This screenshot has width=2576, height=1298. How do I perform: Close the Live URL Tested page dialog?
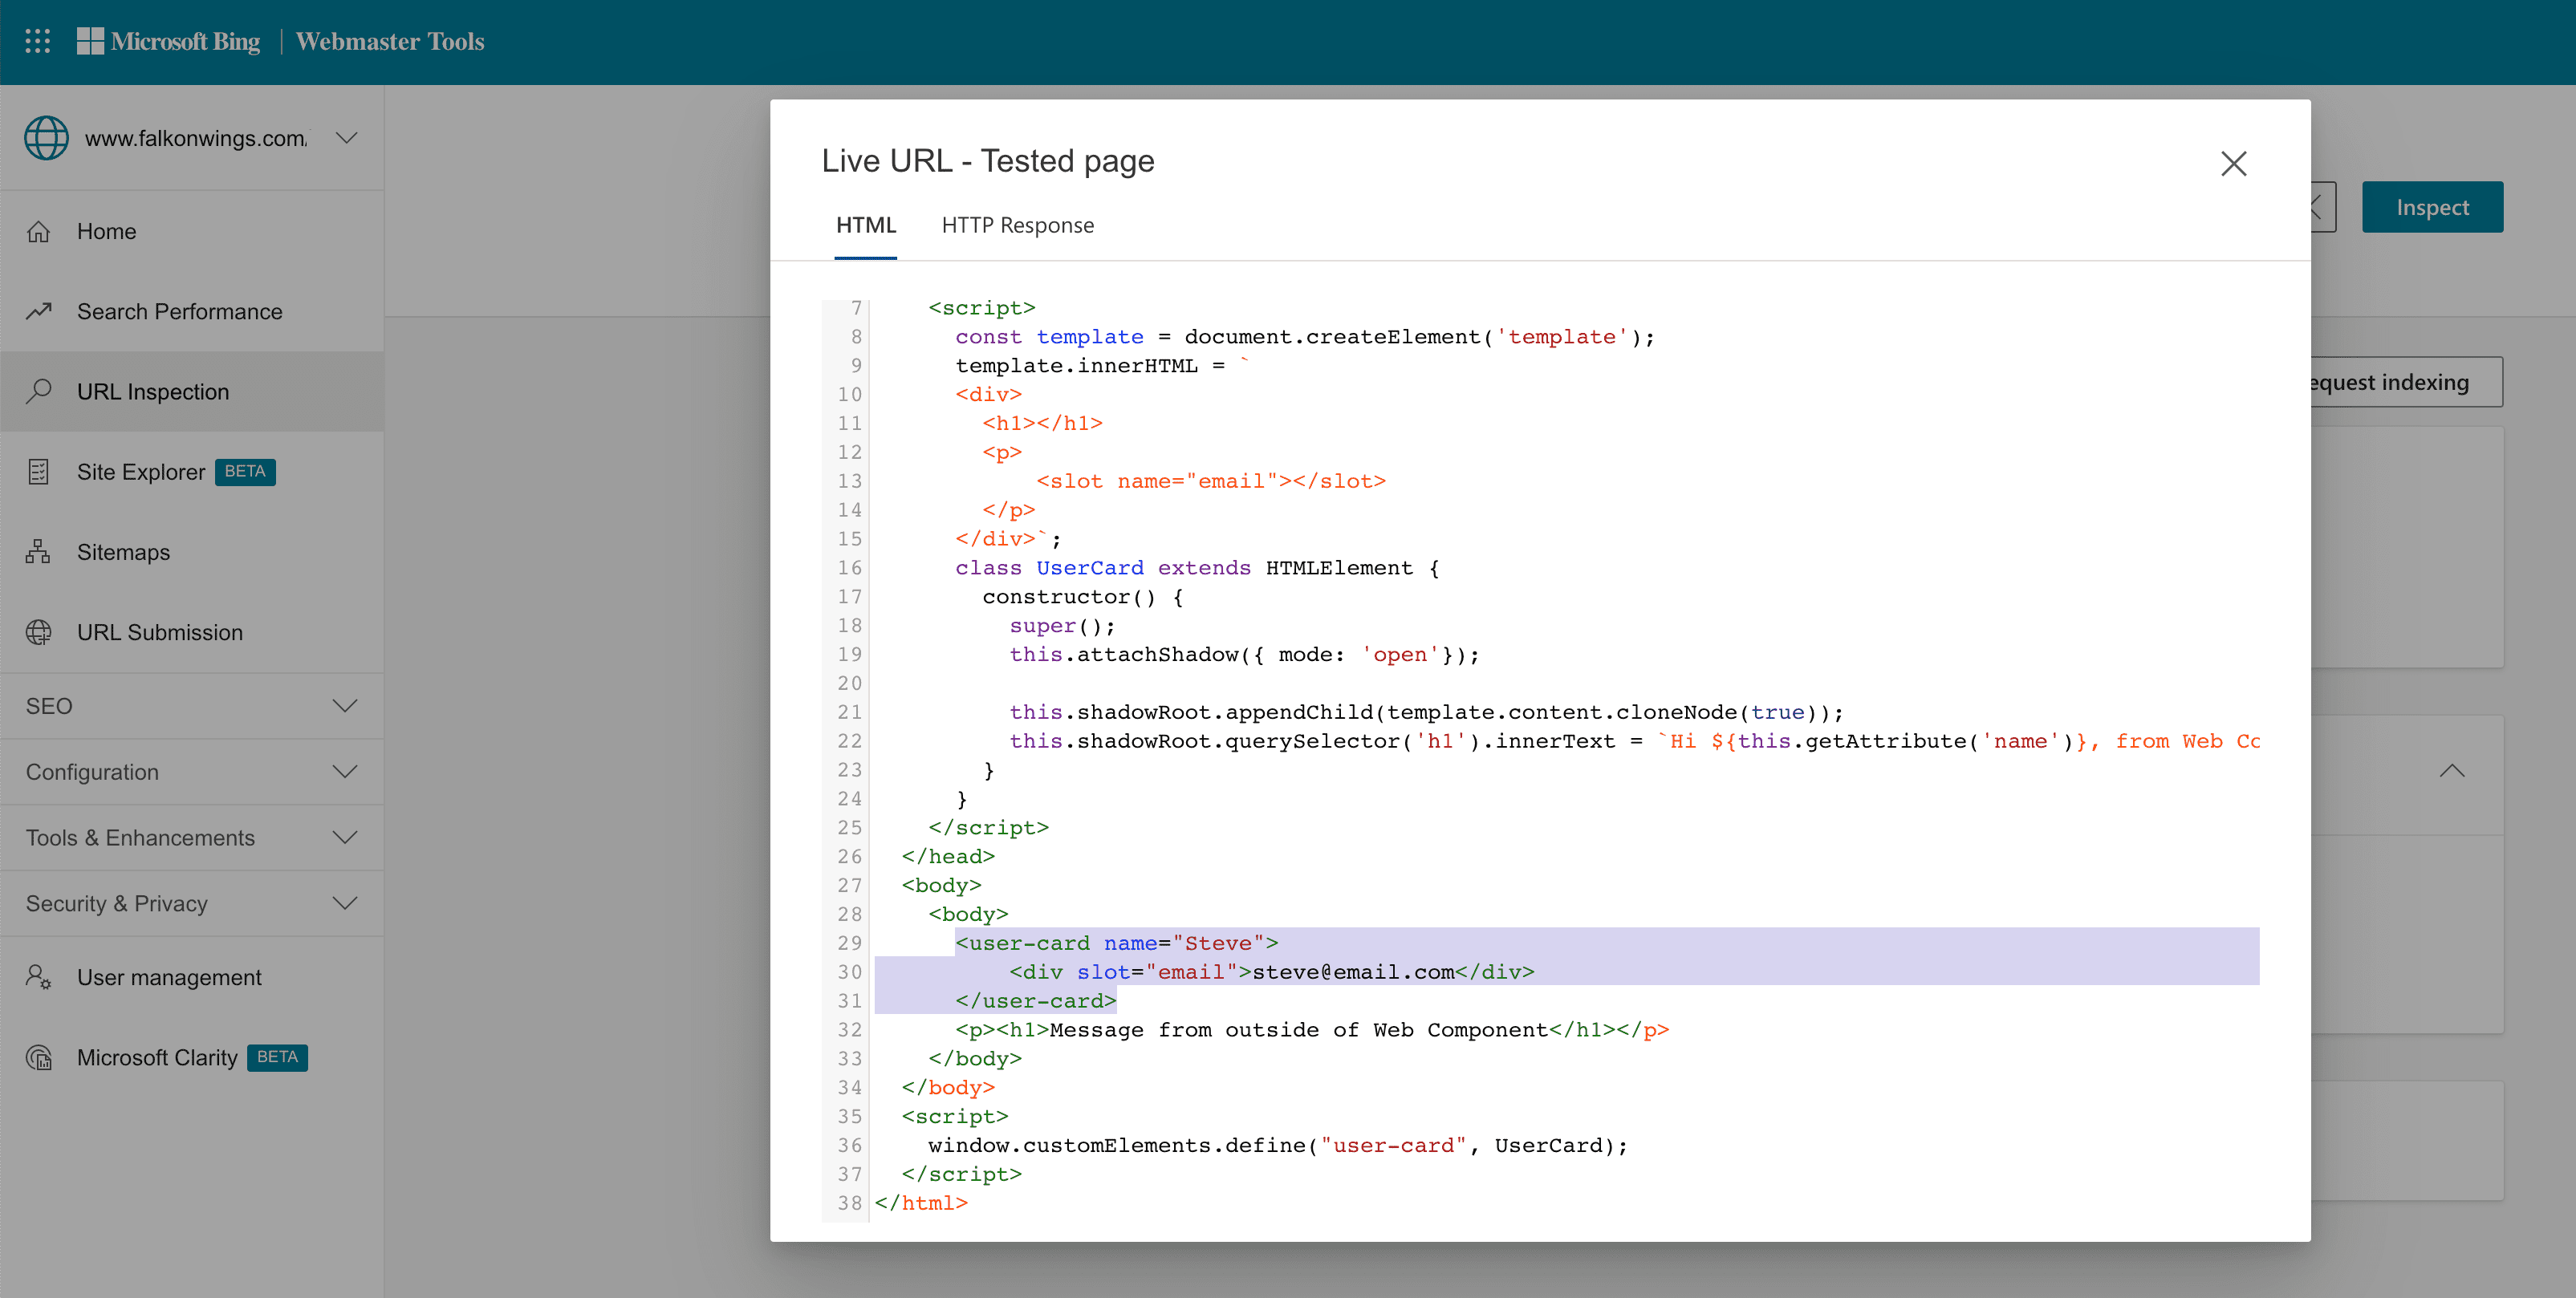click(x=2233, y=163)
